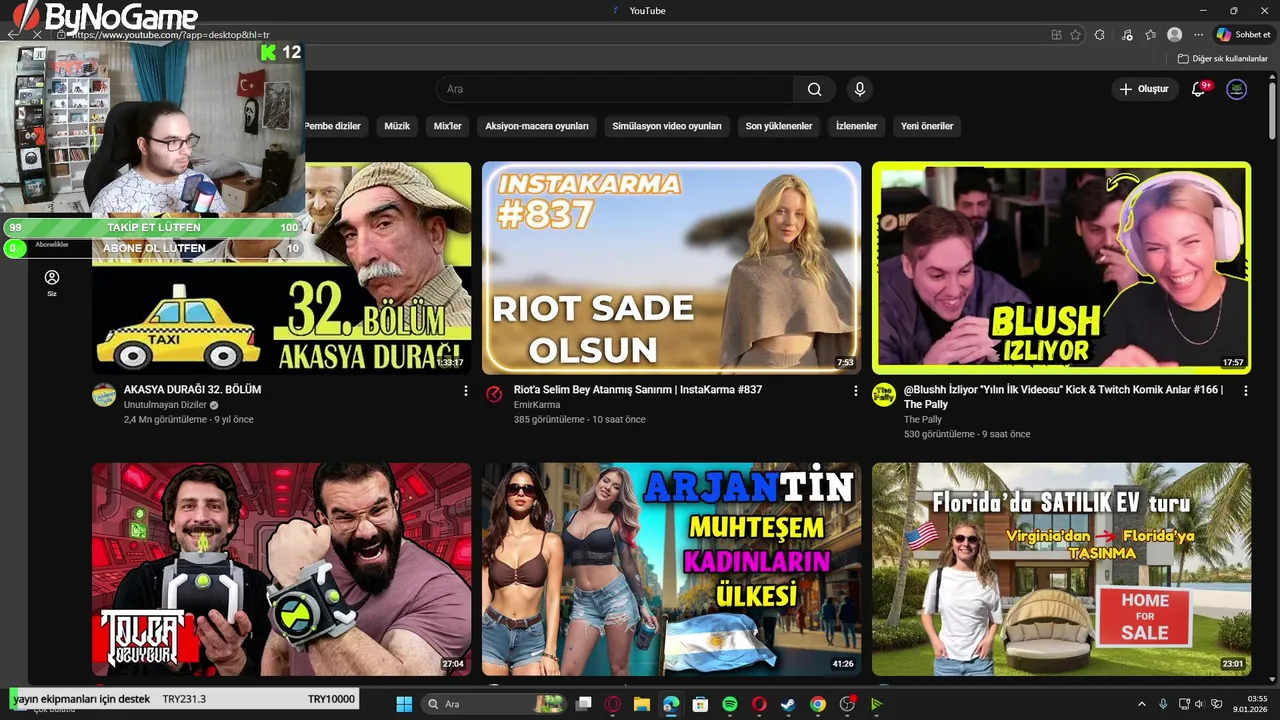This screenshot has width=1280, height=720.
Task: Play the Tolga Özuygur Ben 10 thumbnail
Action: click(x=282, y=569)
